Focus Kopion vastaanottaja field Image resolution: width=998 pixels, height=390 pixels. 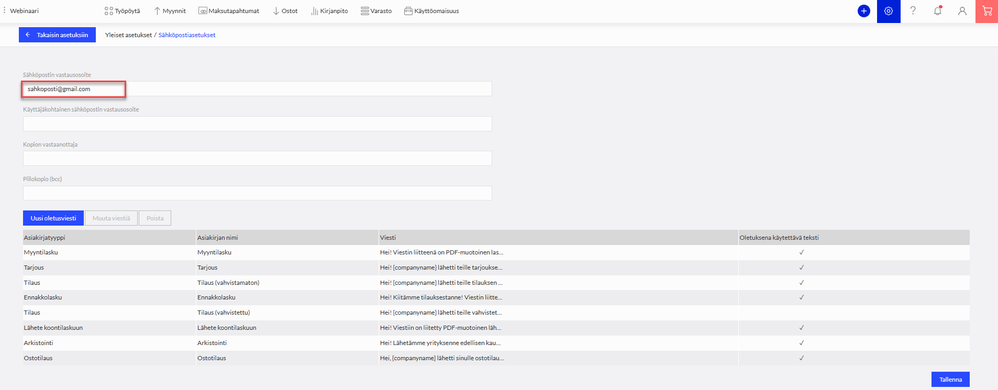click(x=257, y=158)
